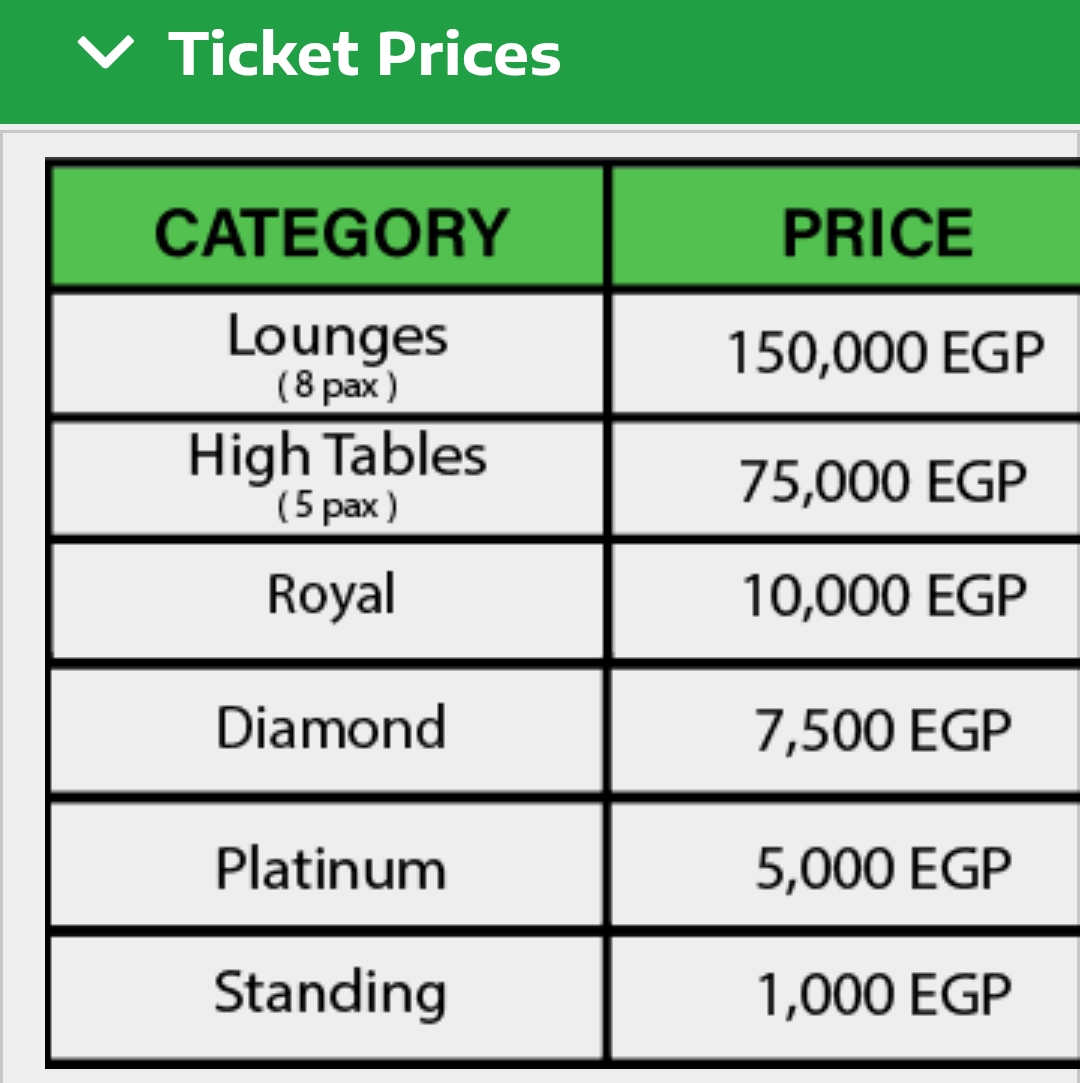The image size is (1080, 1083).
Task: Click the 1,000 EGP price
Action: (x=884, y=995)
